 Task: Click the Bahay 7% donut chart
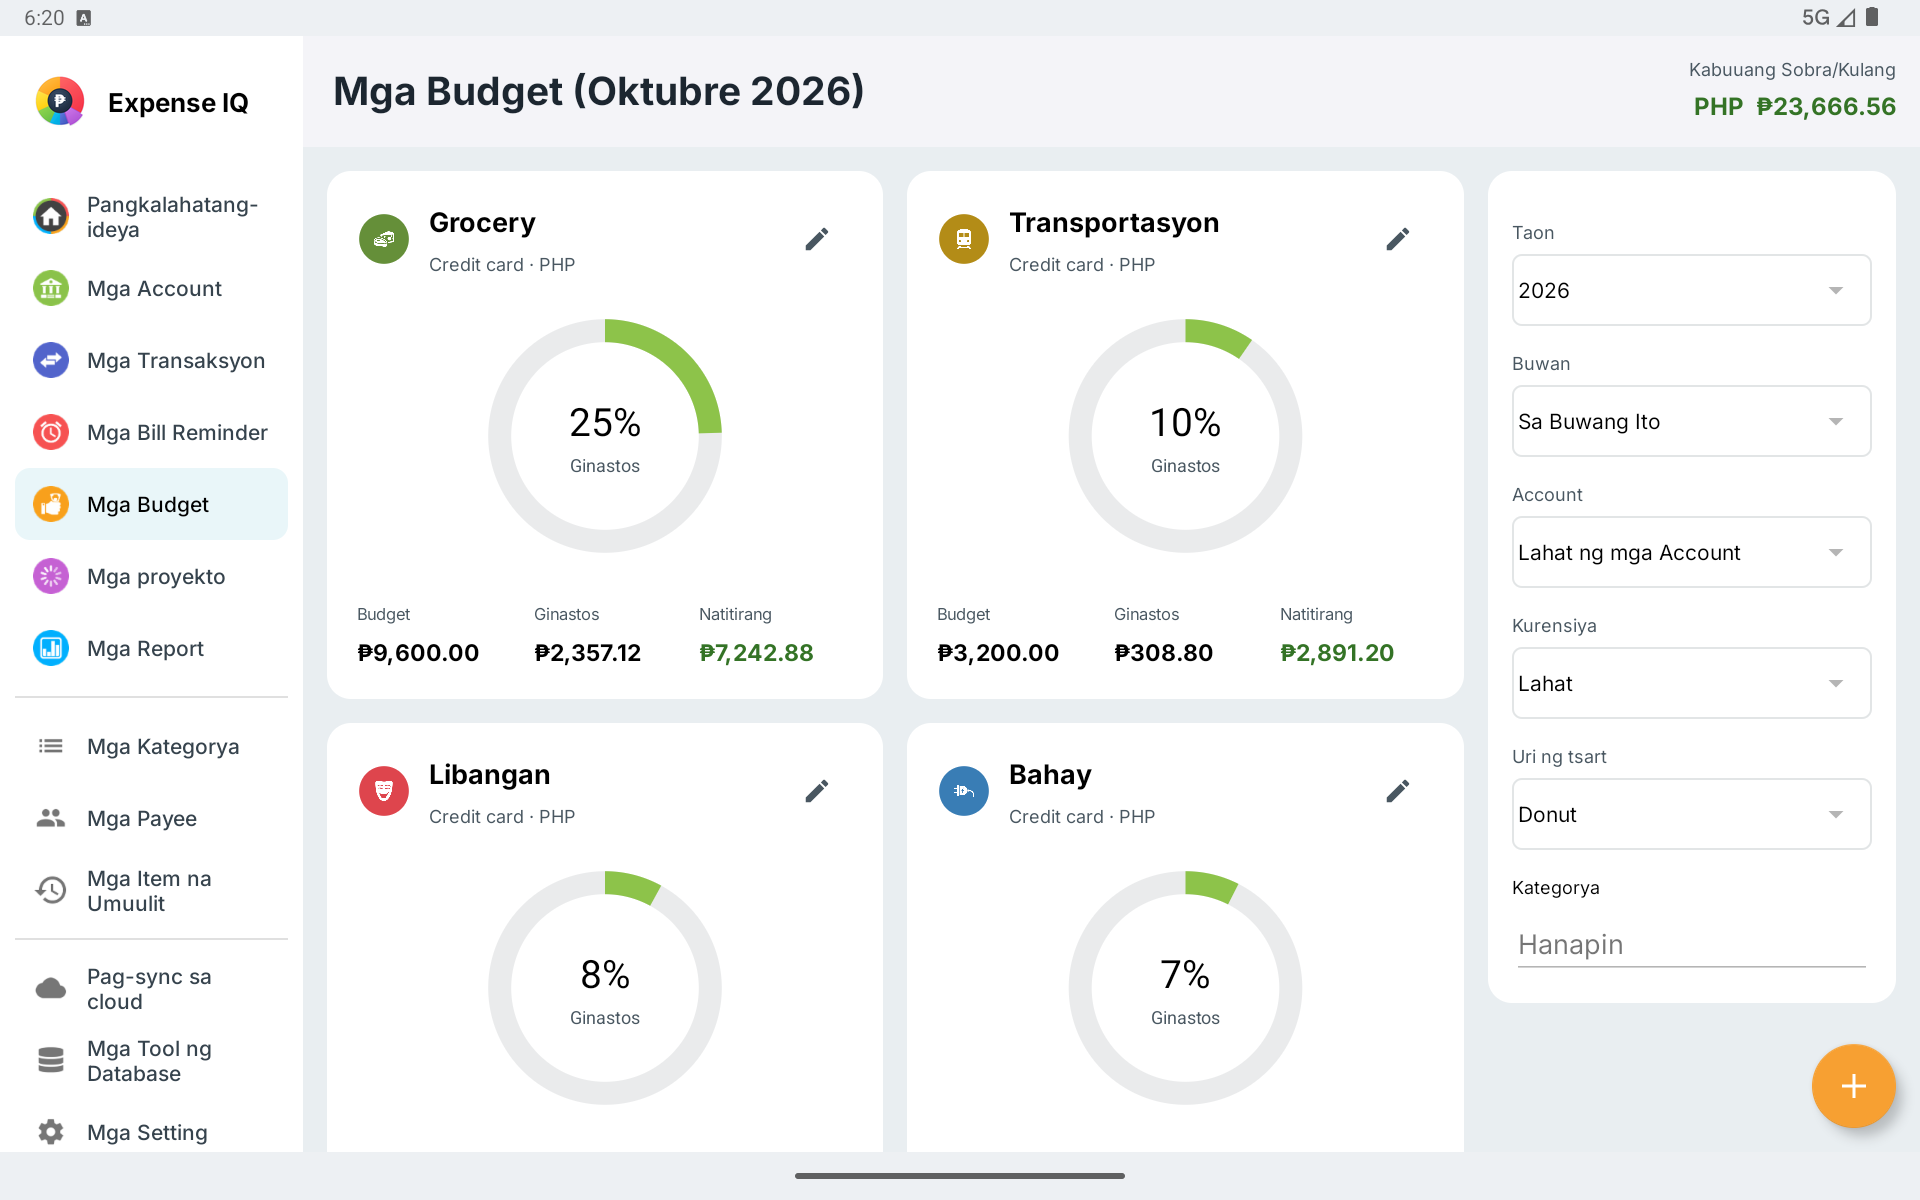(1185, 988)
